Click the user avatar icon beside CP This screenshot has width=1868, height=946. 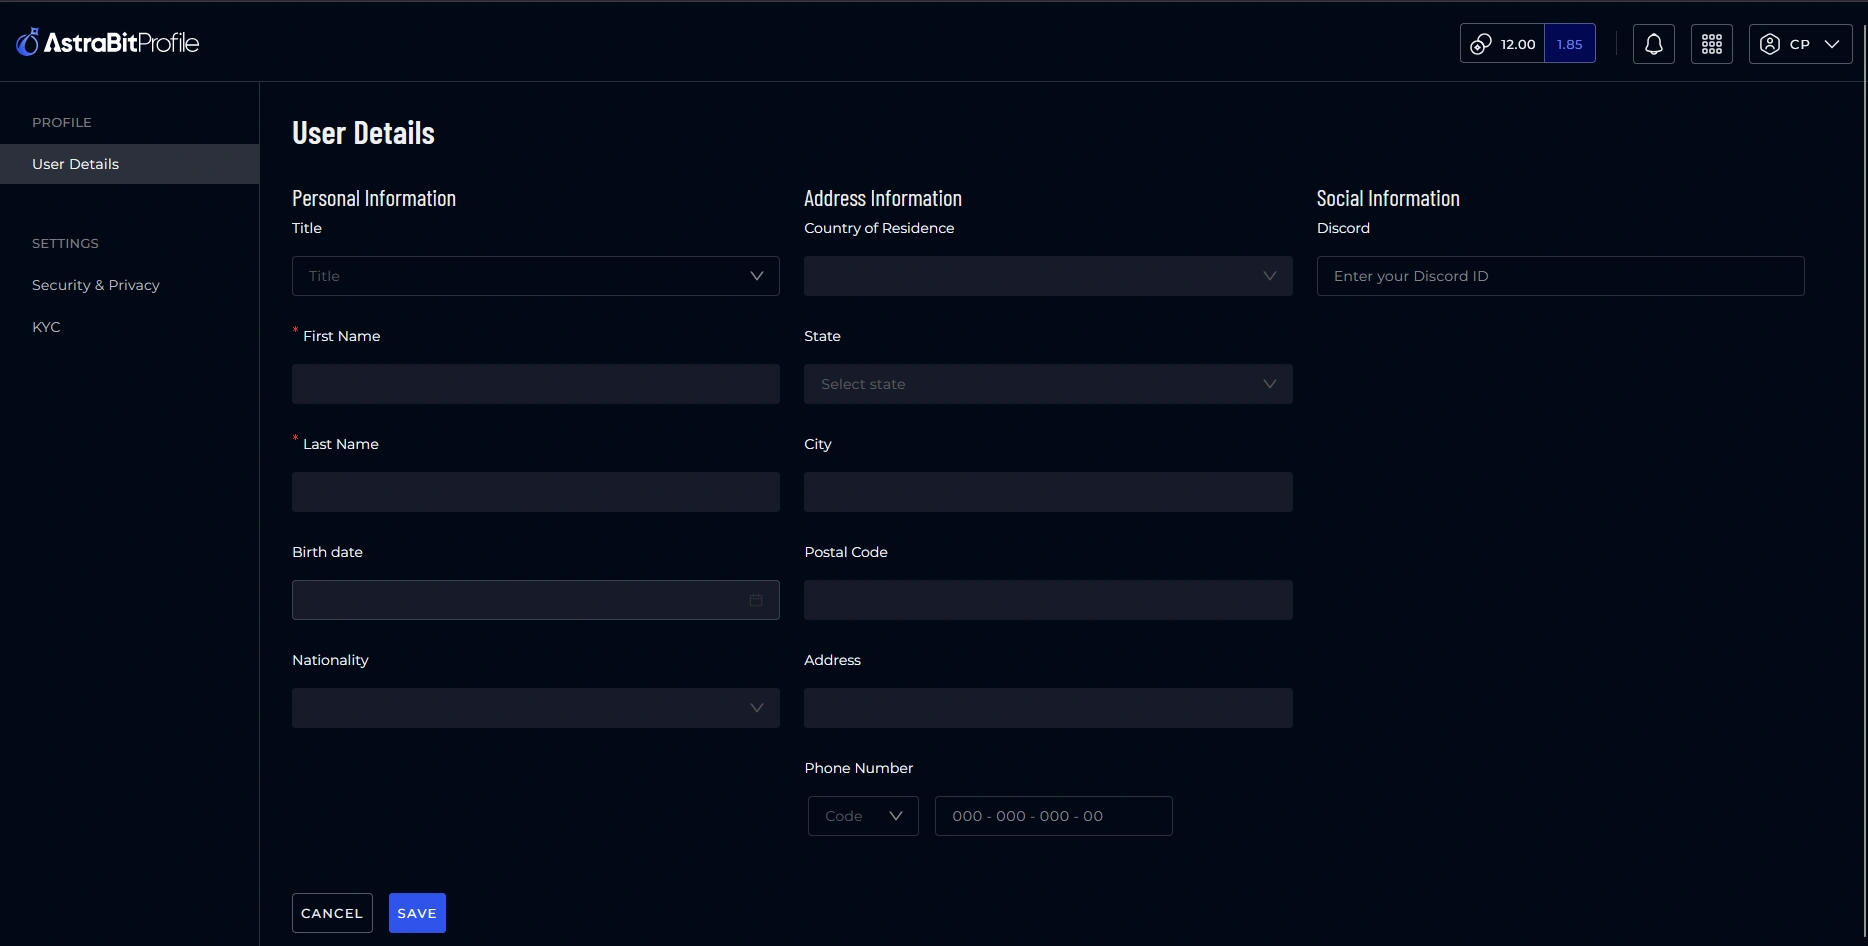coord(1770,44)
